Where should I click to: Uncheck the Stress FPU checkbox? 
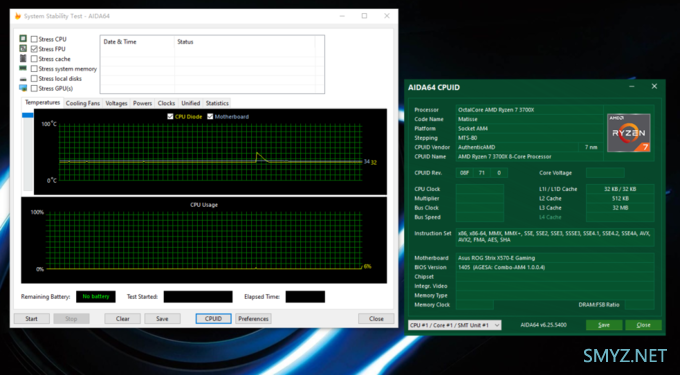[34, 49]
